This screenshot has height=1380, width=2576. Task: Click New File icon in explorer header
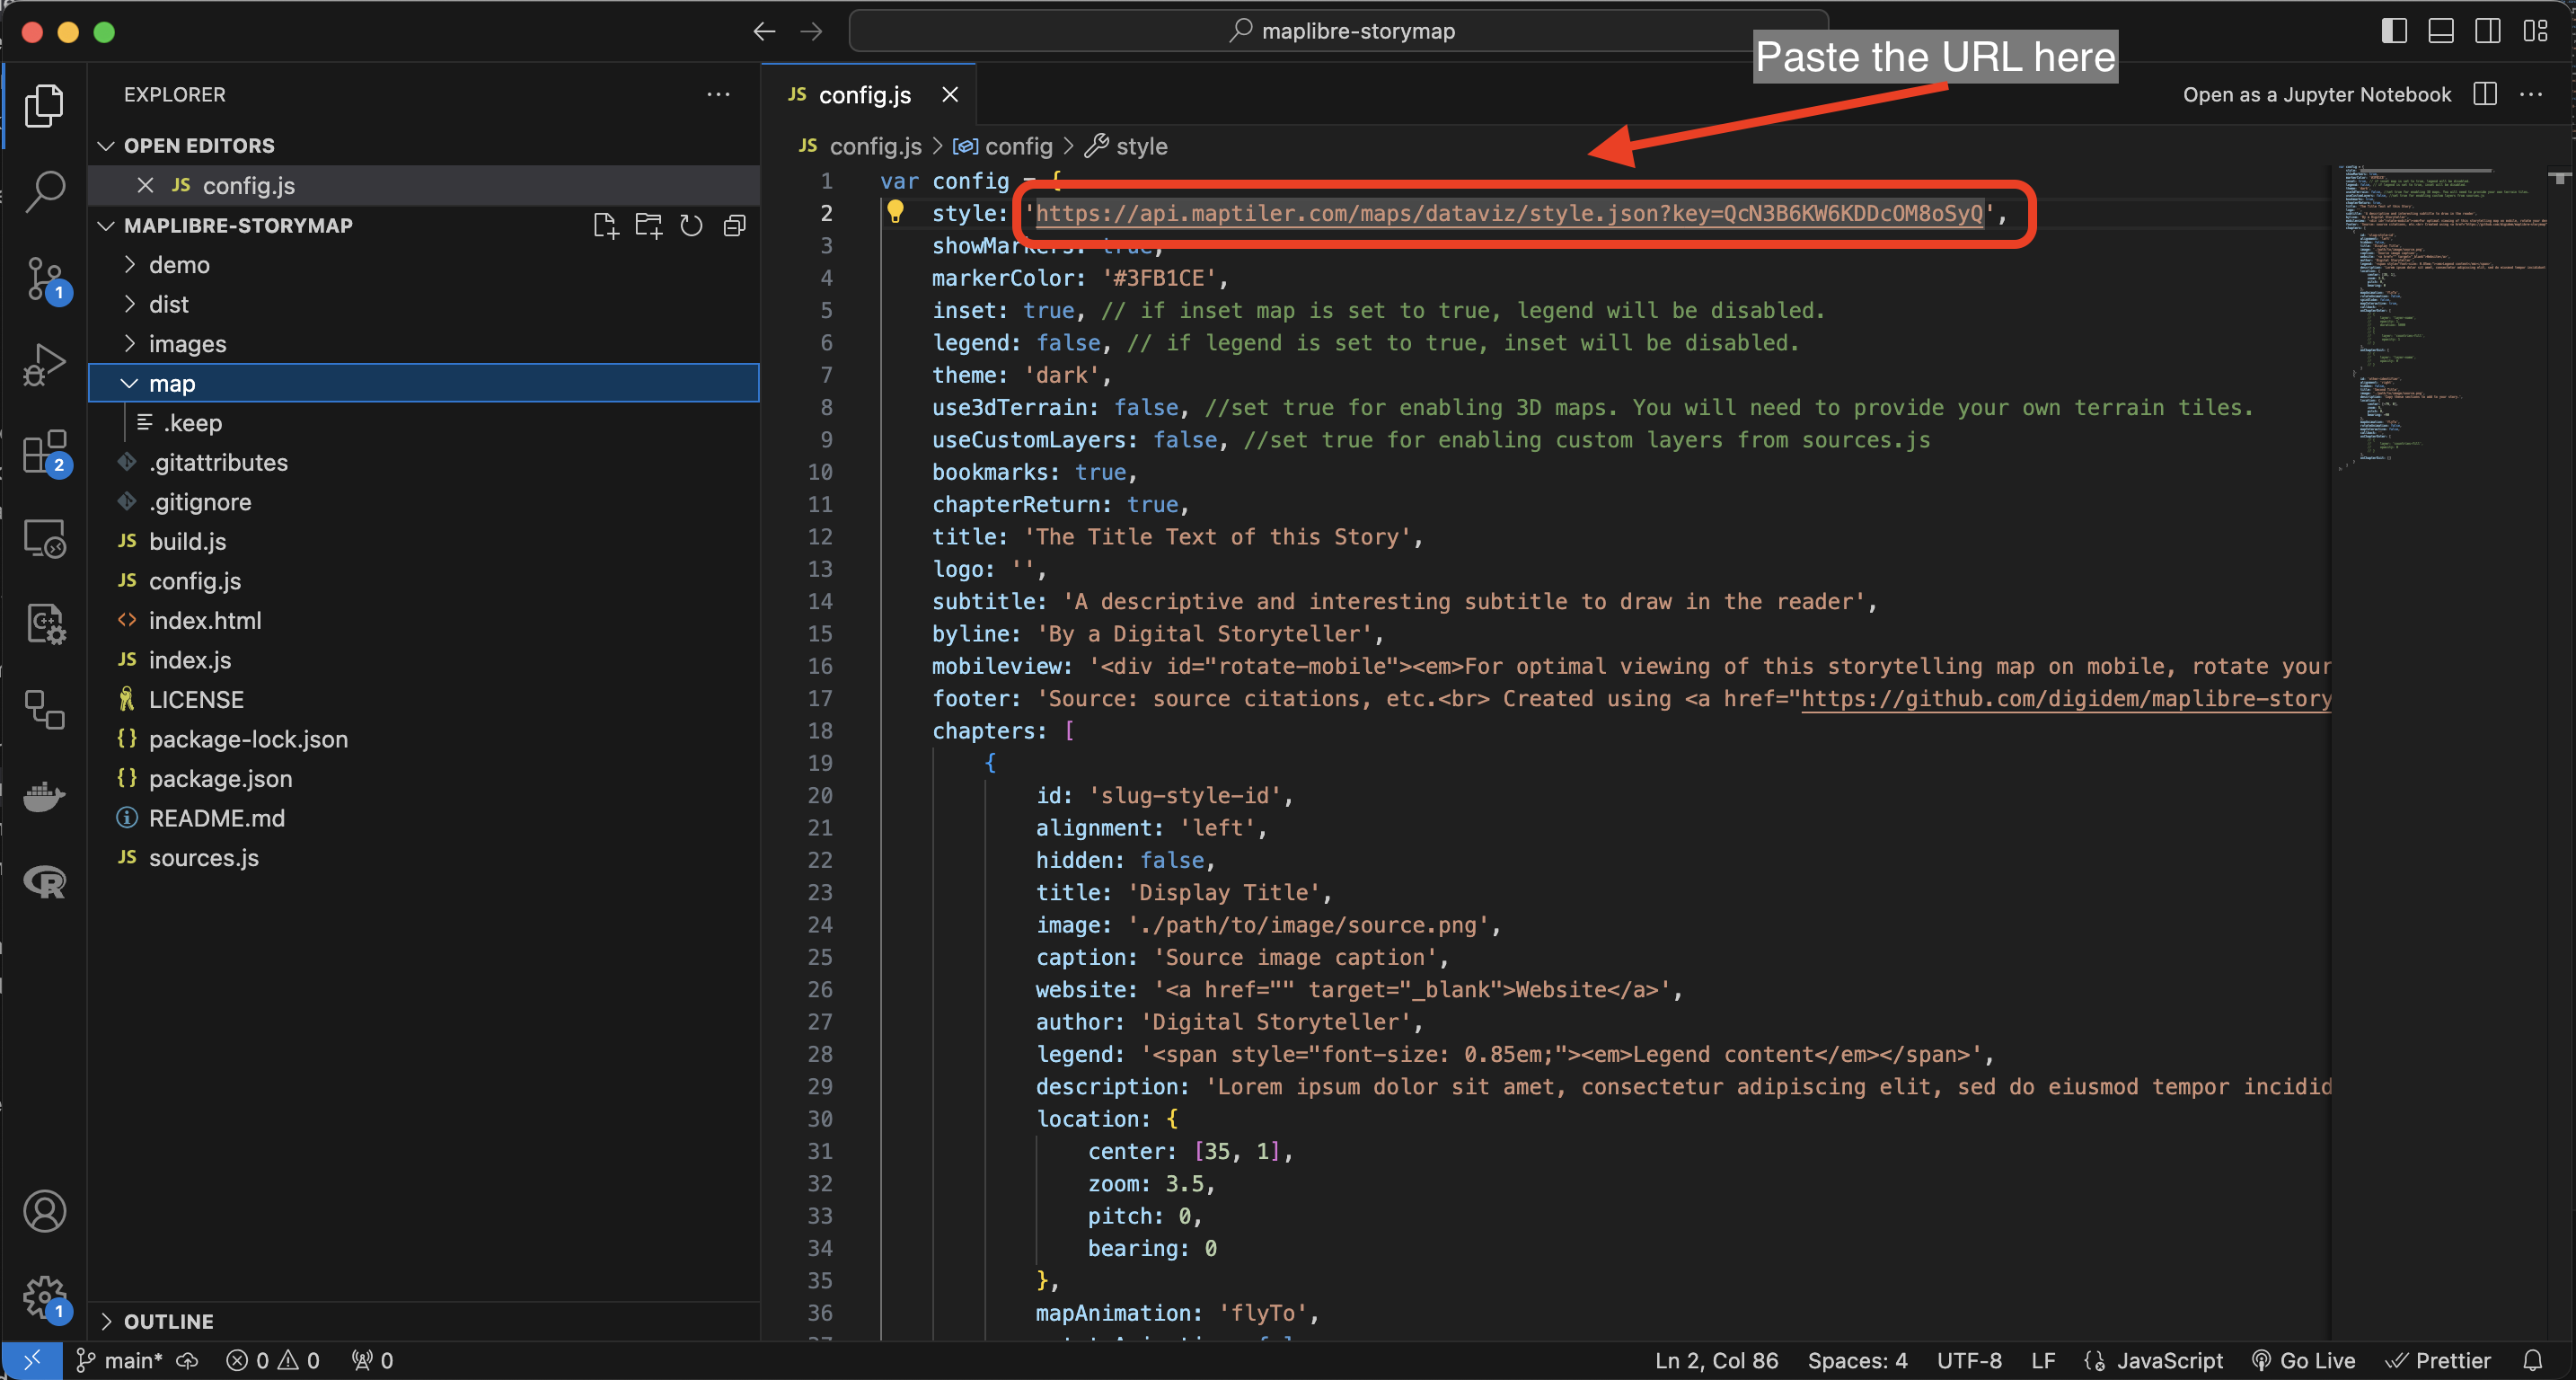[605, 225]
